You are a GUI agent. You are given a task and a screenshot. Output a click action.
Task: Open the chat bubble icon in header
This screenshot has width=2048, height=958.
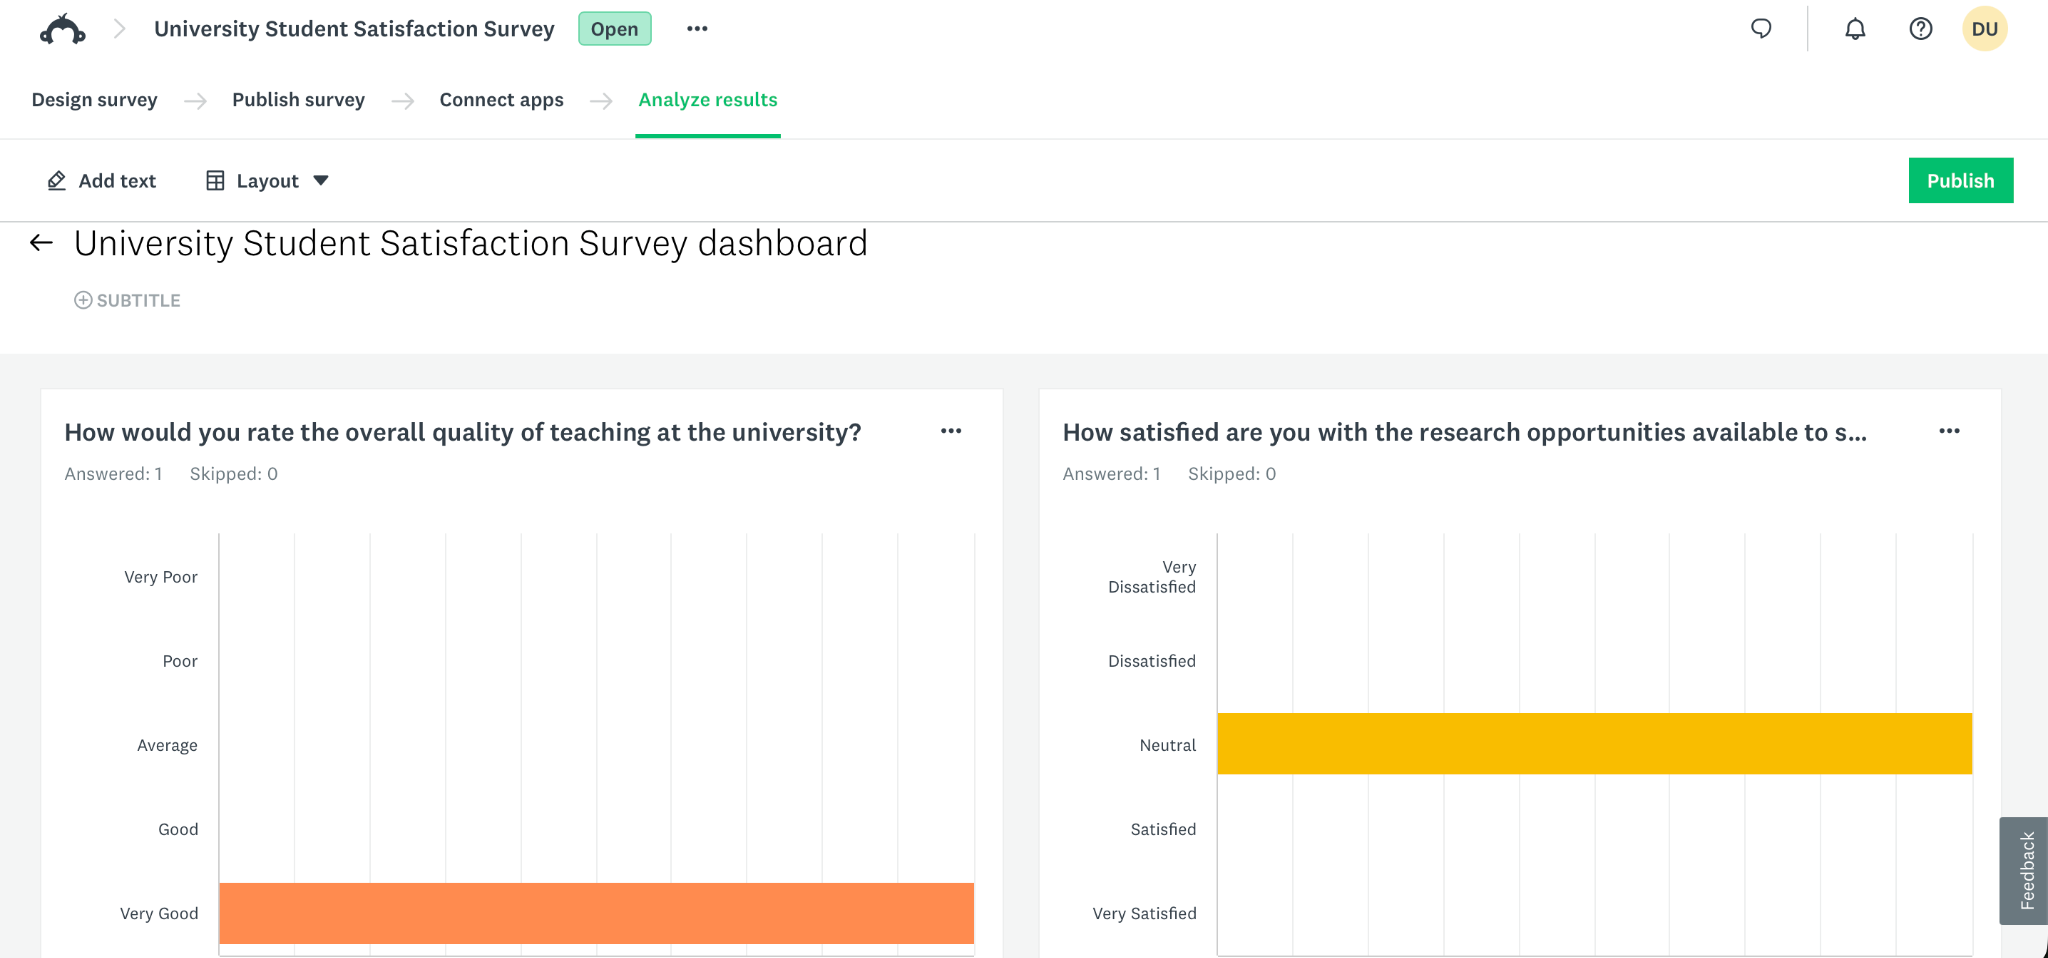tap(1761, 29)
